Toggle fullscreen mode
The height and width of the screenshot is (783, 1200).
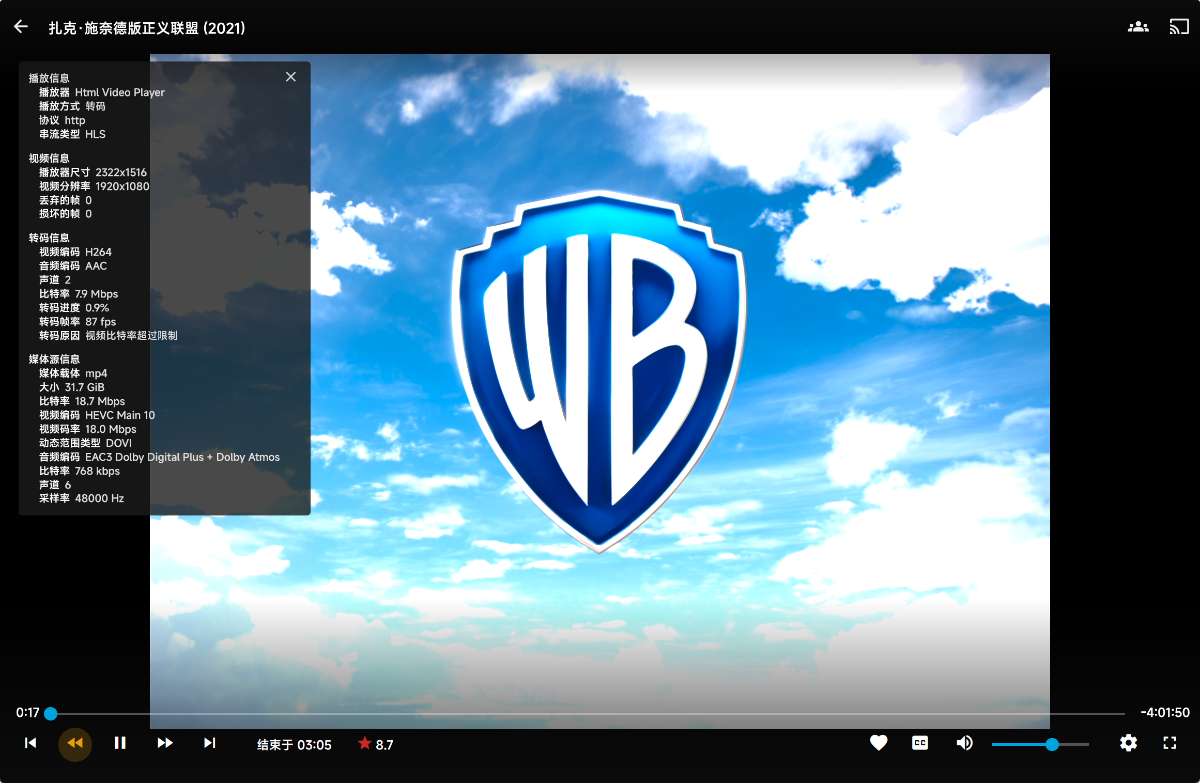point(1170,743)
